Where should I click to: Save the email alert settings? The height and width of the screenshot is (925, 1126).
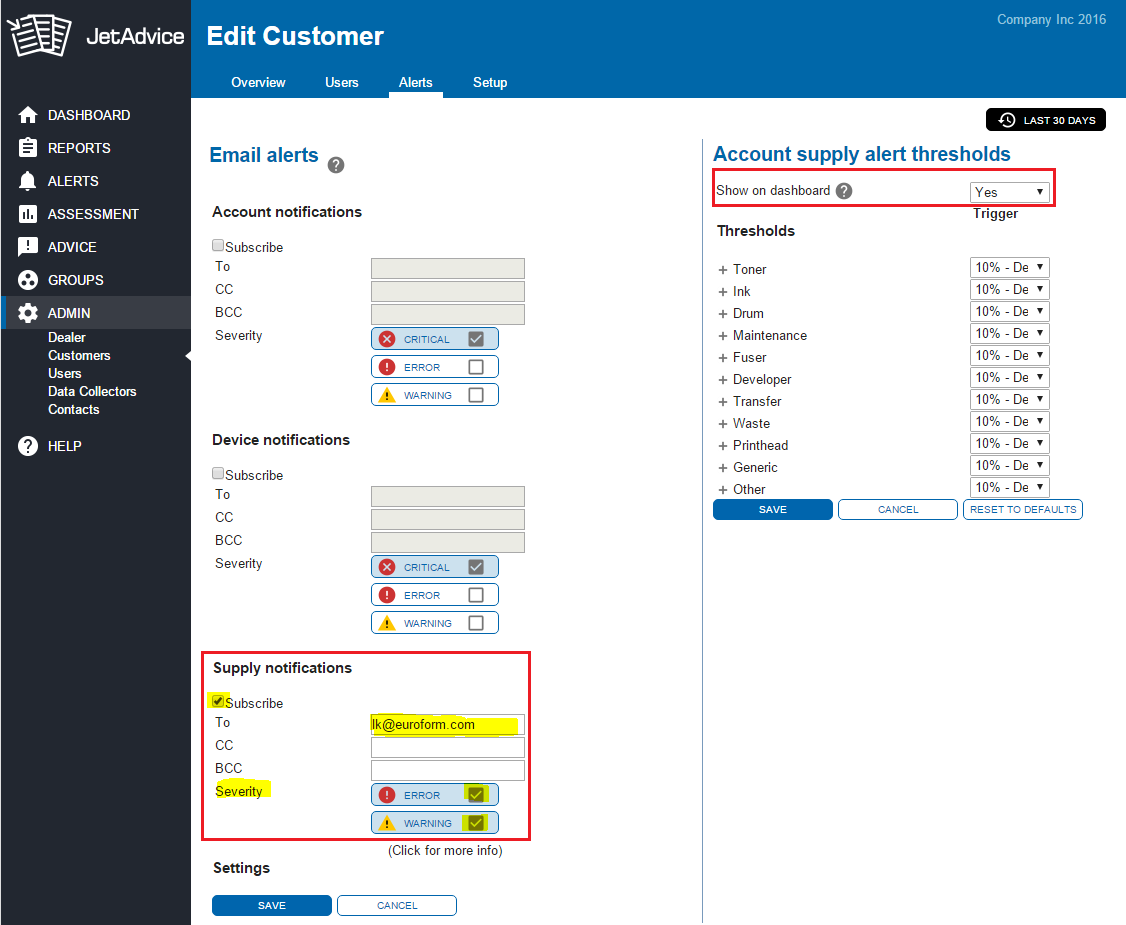pyautogui.click(x=271, y=906)
